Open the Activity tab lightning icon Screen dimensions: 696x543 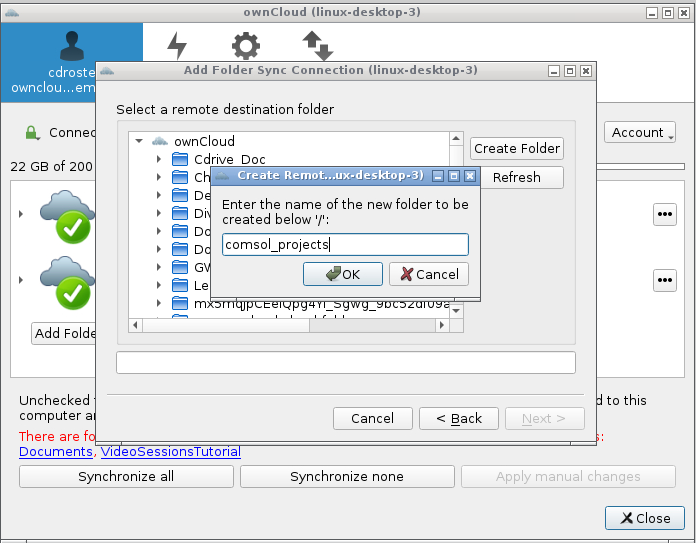pyautogui.click(x=177, y=45)
